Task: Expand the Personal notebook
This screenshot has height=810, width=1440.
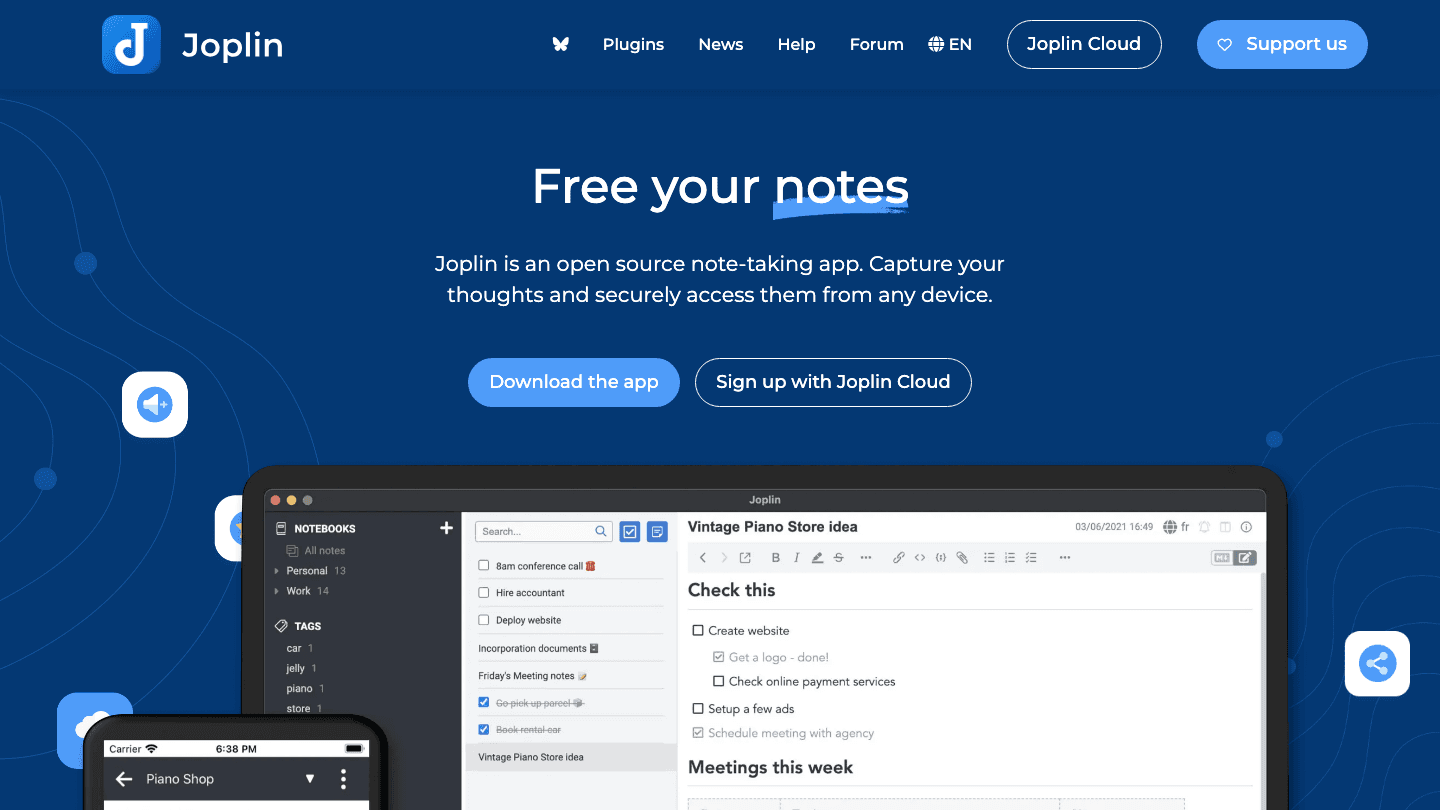Action: tap(277, 571)
